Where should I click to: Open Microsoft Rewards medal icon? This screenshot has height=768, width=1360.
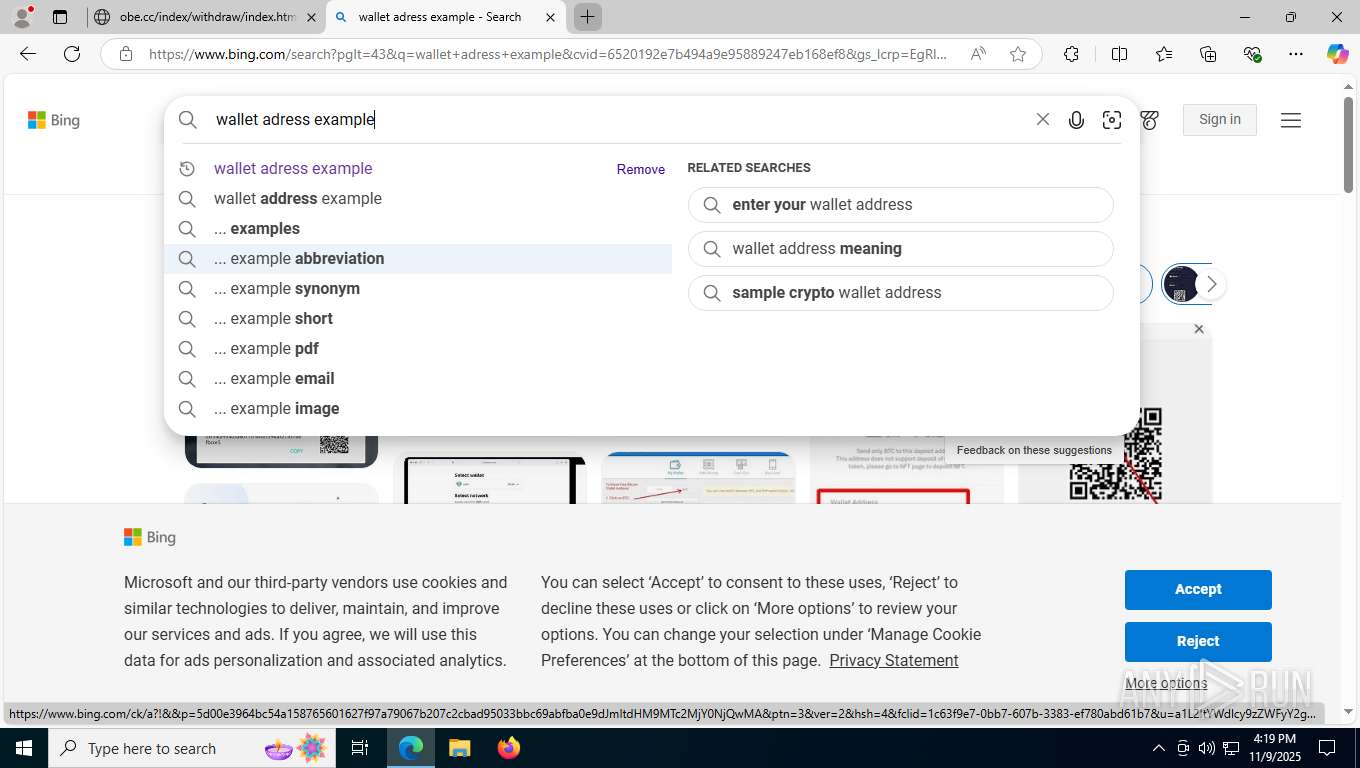coord(1150,120)
